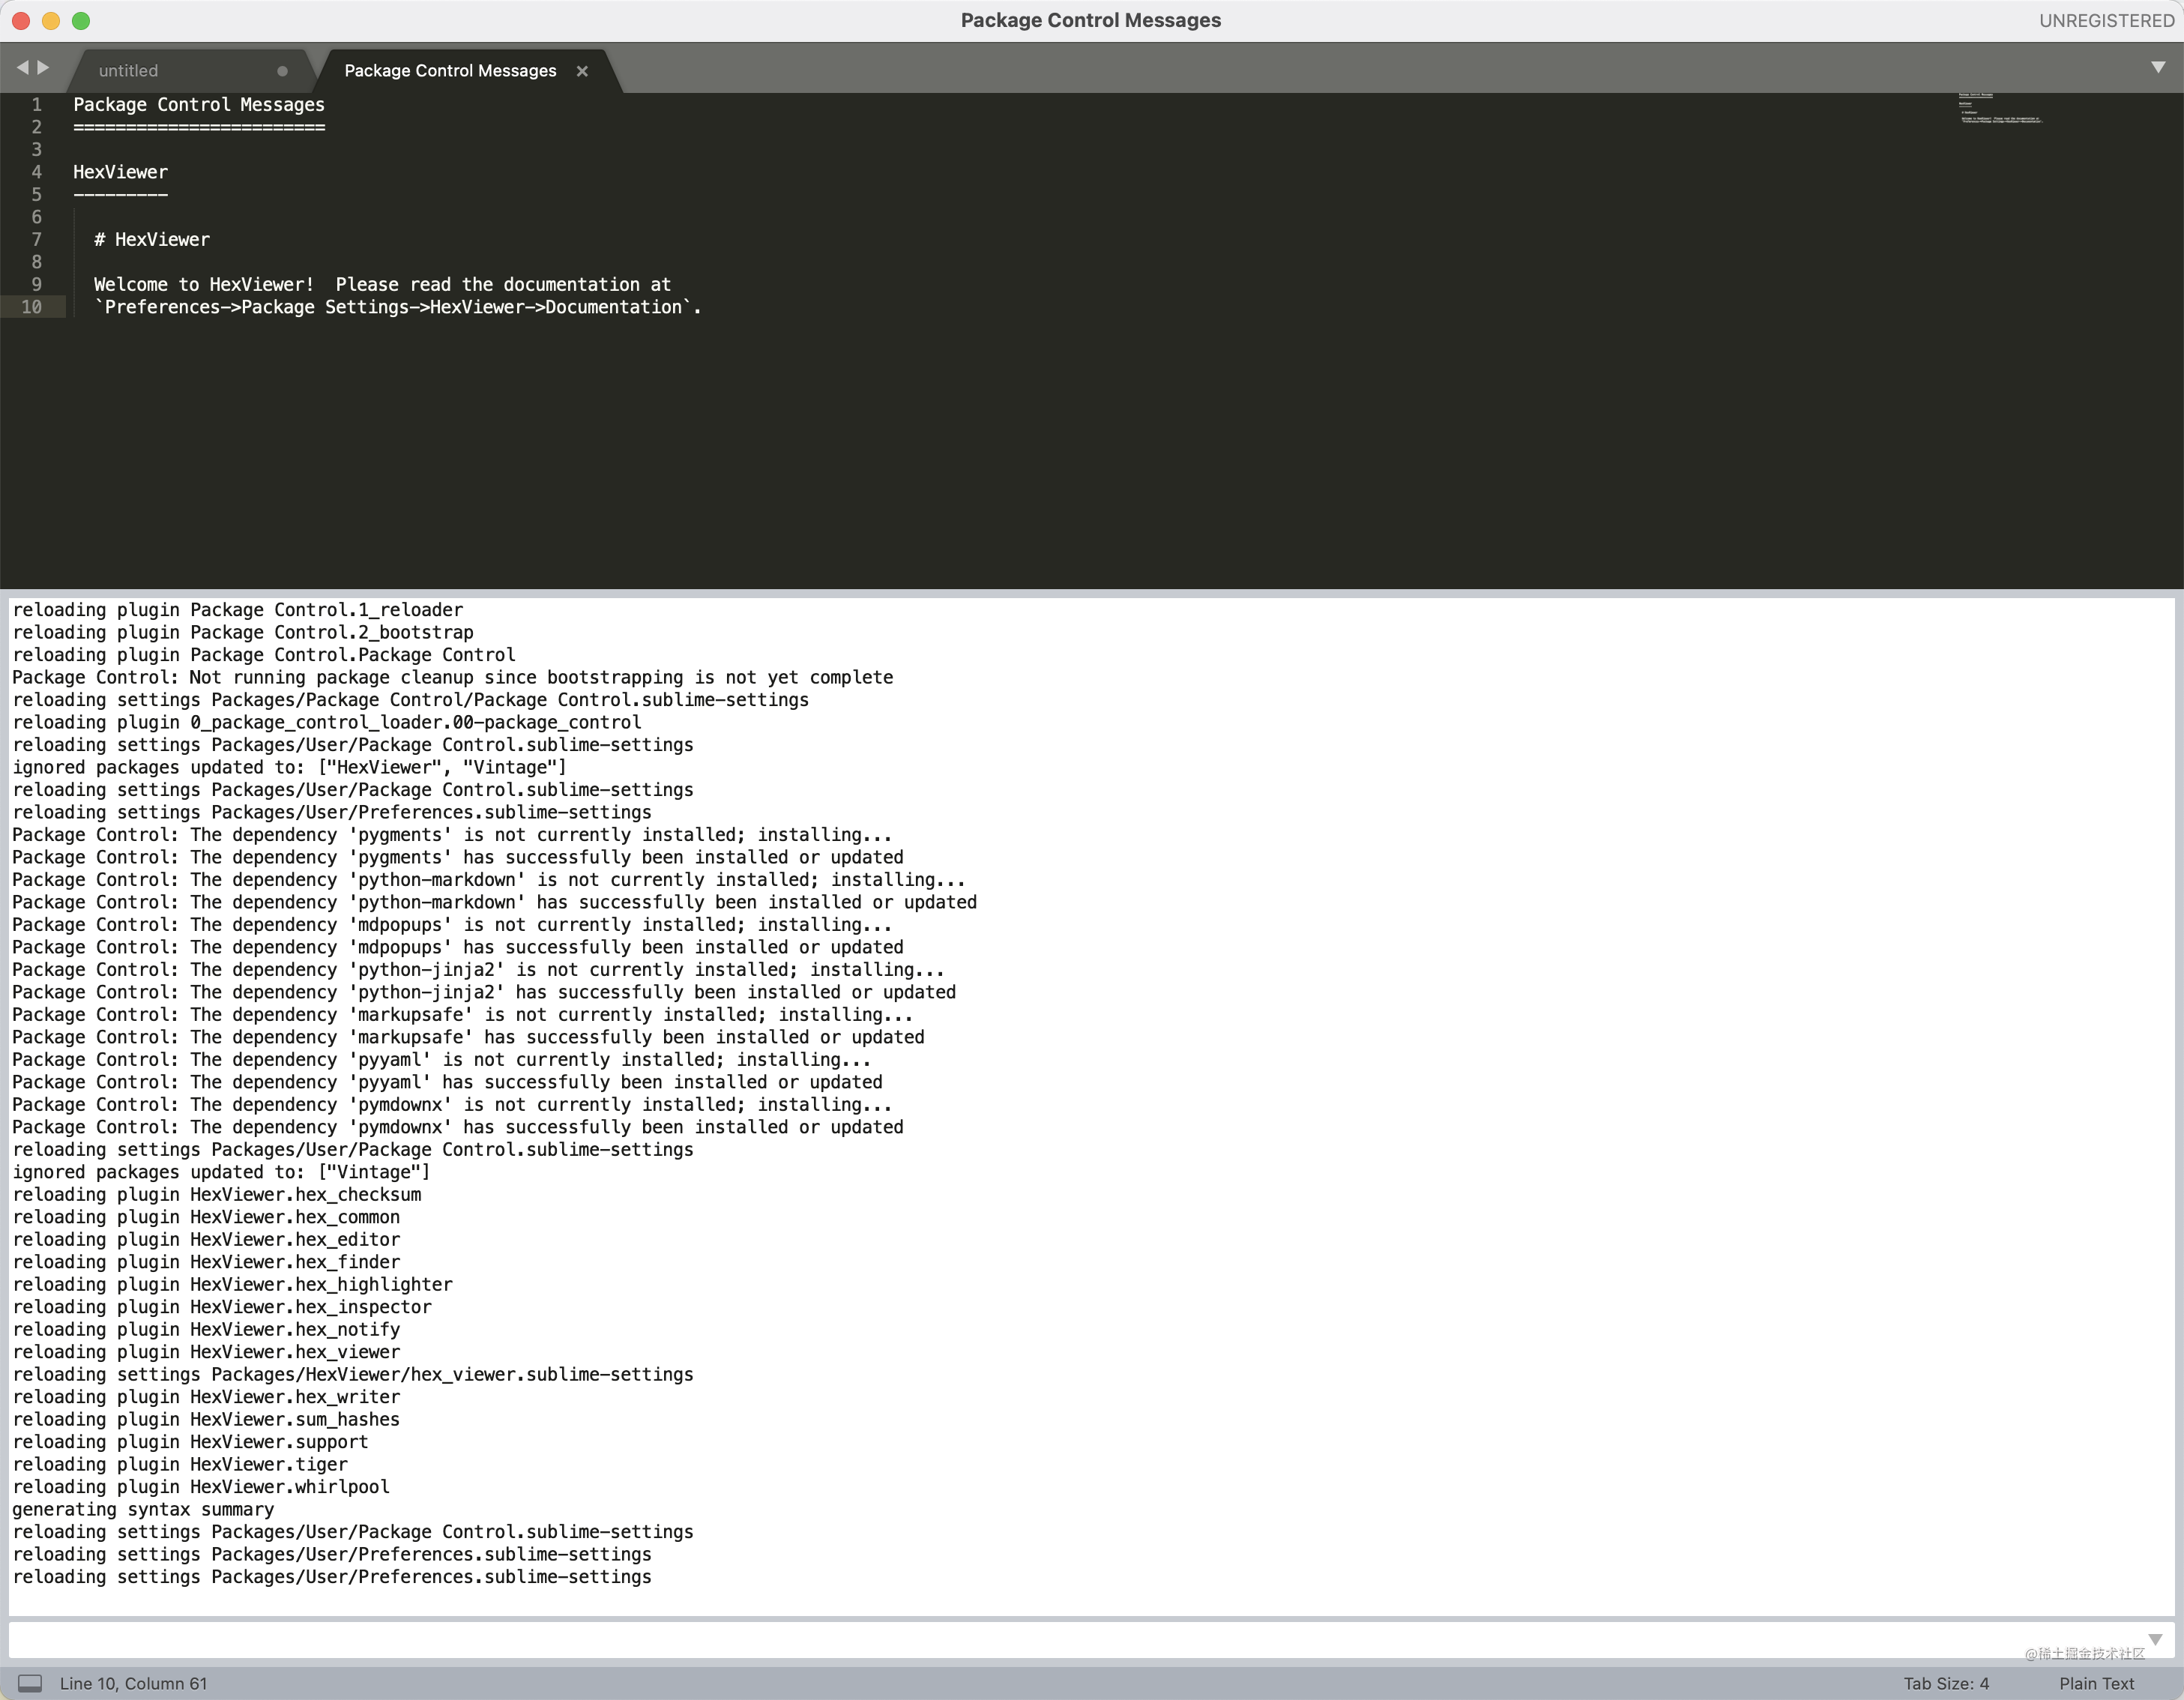Close the Package Control Messages tab
This screenshot has height=1700, width=2184.
coord(582,71)
